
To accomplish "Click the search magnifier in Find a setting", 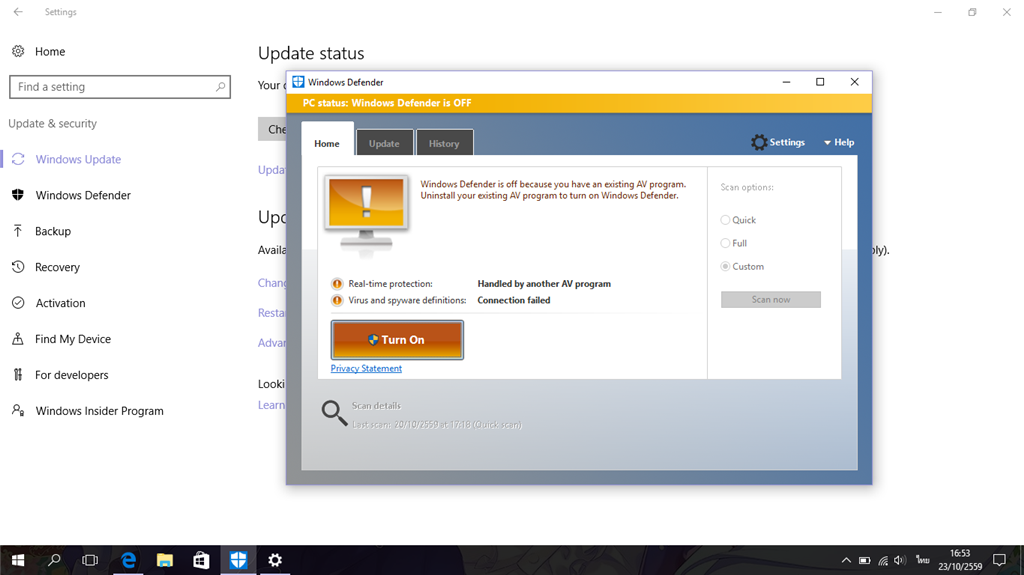I will 220,87.
